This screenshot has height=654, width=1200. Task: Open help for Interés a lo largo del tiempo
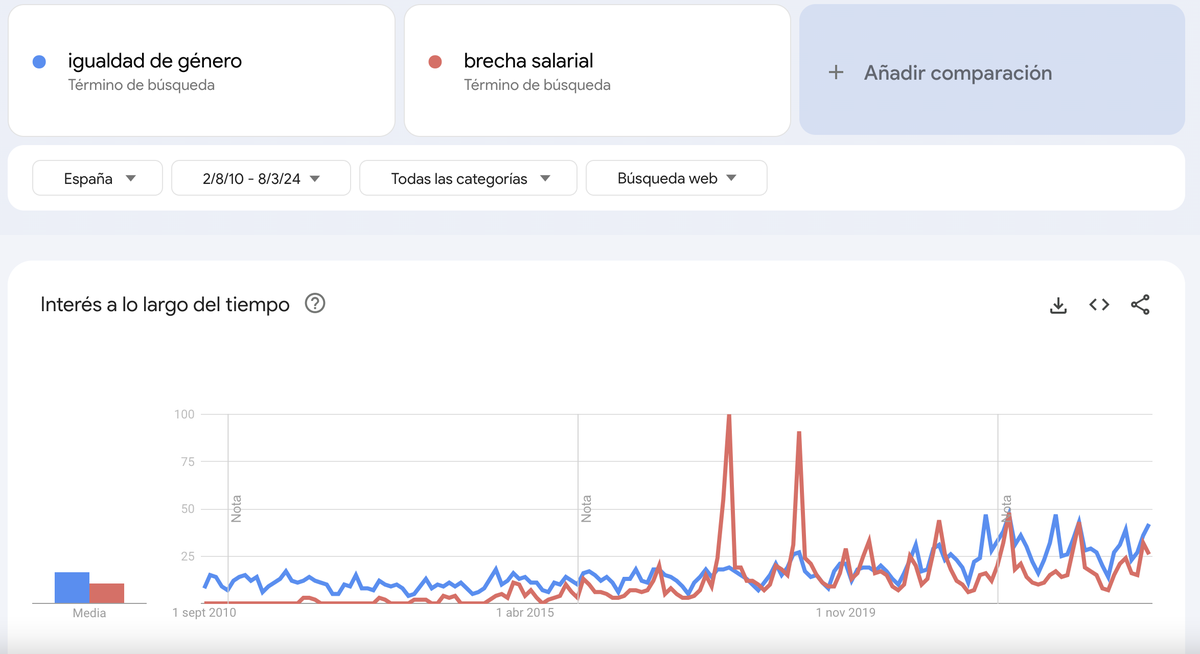tap(315, 304)
